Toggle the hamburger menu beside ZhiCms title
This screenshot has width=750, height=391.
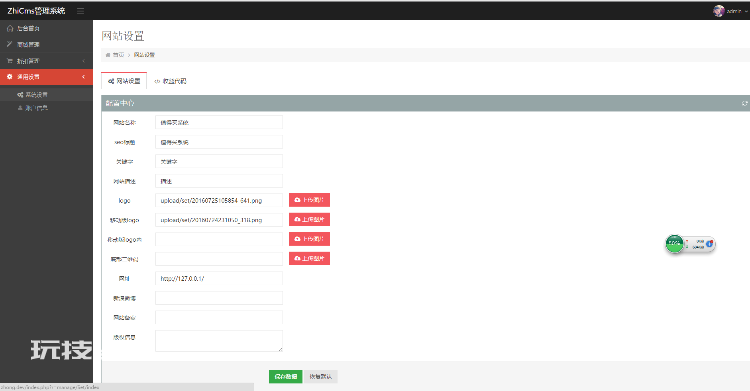(80, 11)
